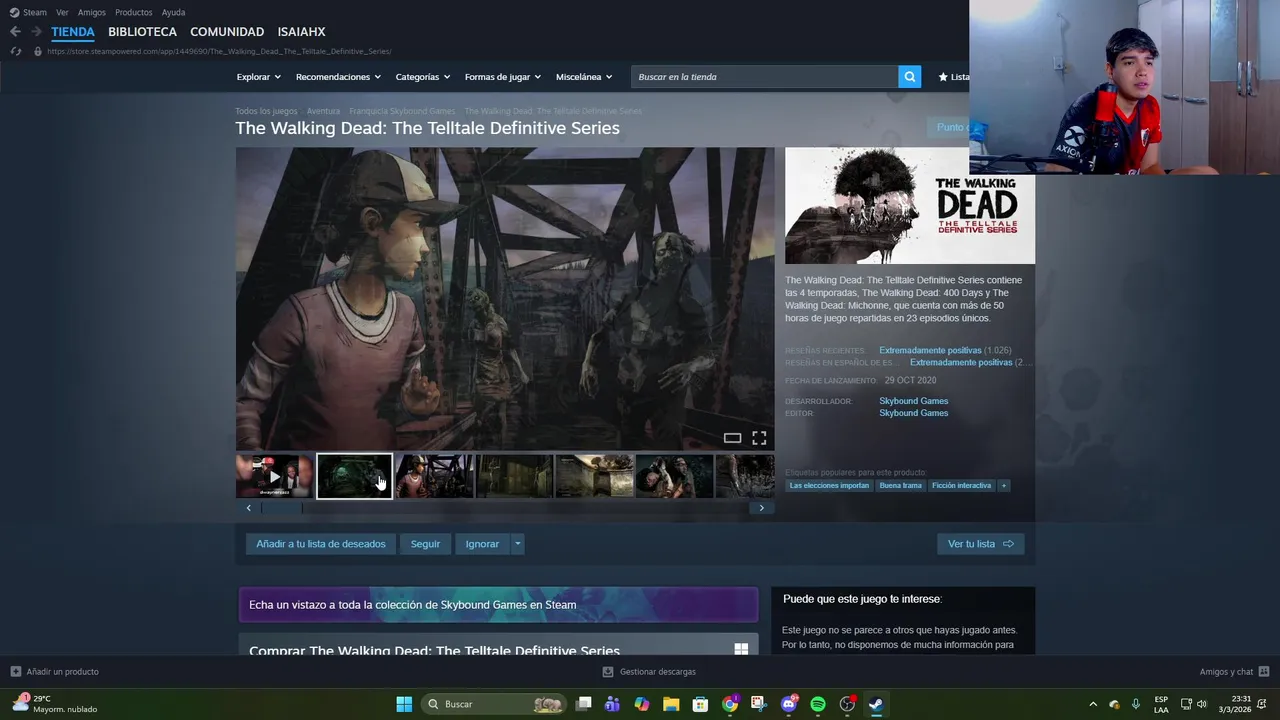Open the Ayuda menu
The image size is (1280, 720).
pyautogui.click(x=173, y=12)
